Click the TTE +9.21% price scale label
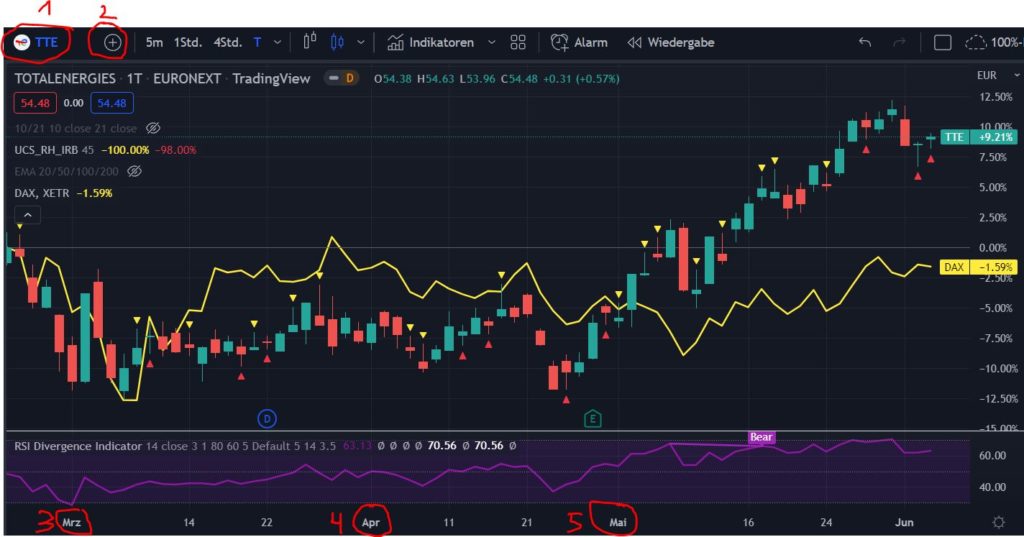1024x537 pixels. click(x=978, y=137)
